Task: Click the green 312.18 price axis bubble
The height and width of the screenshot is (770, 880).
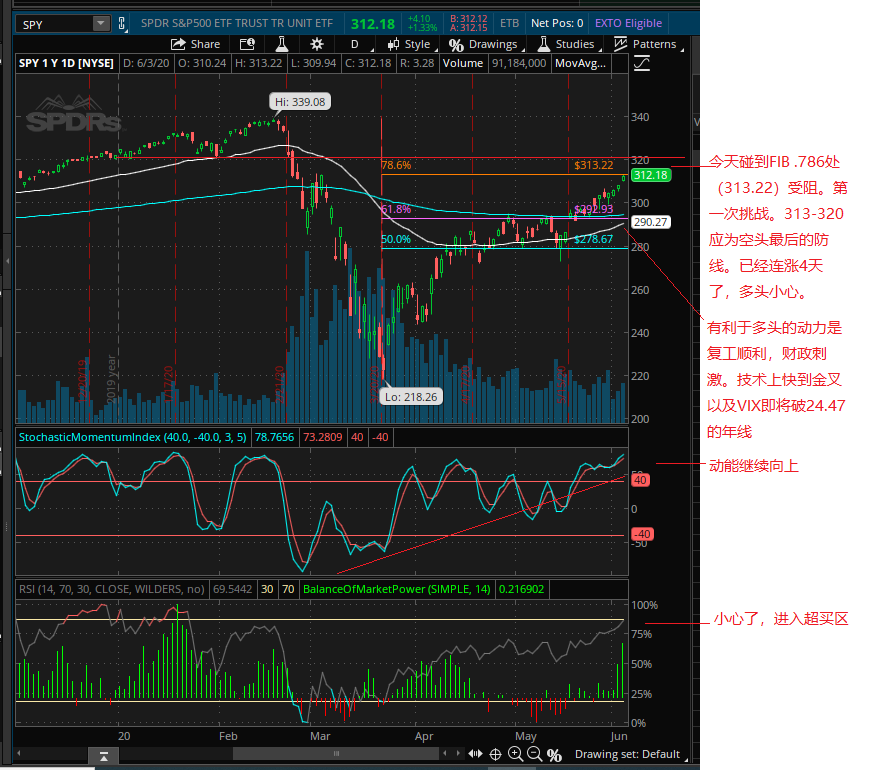Action: click(650, 175)
